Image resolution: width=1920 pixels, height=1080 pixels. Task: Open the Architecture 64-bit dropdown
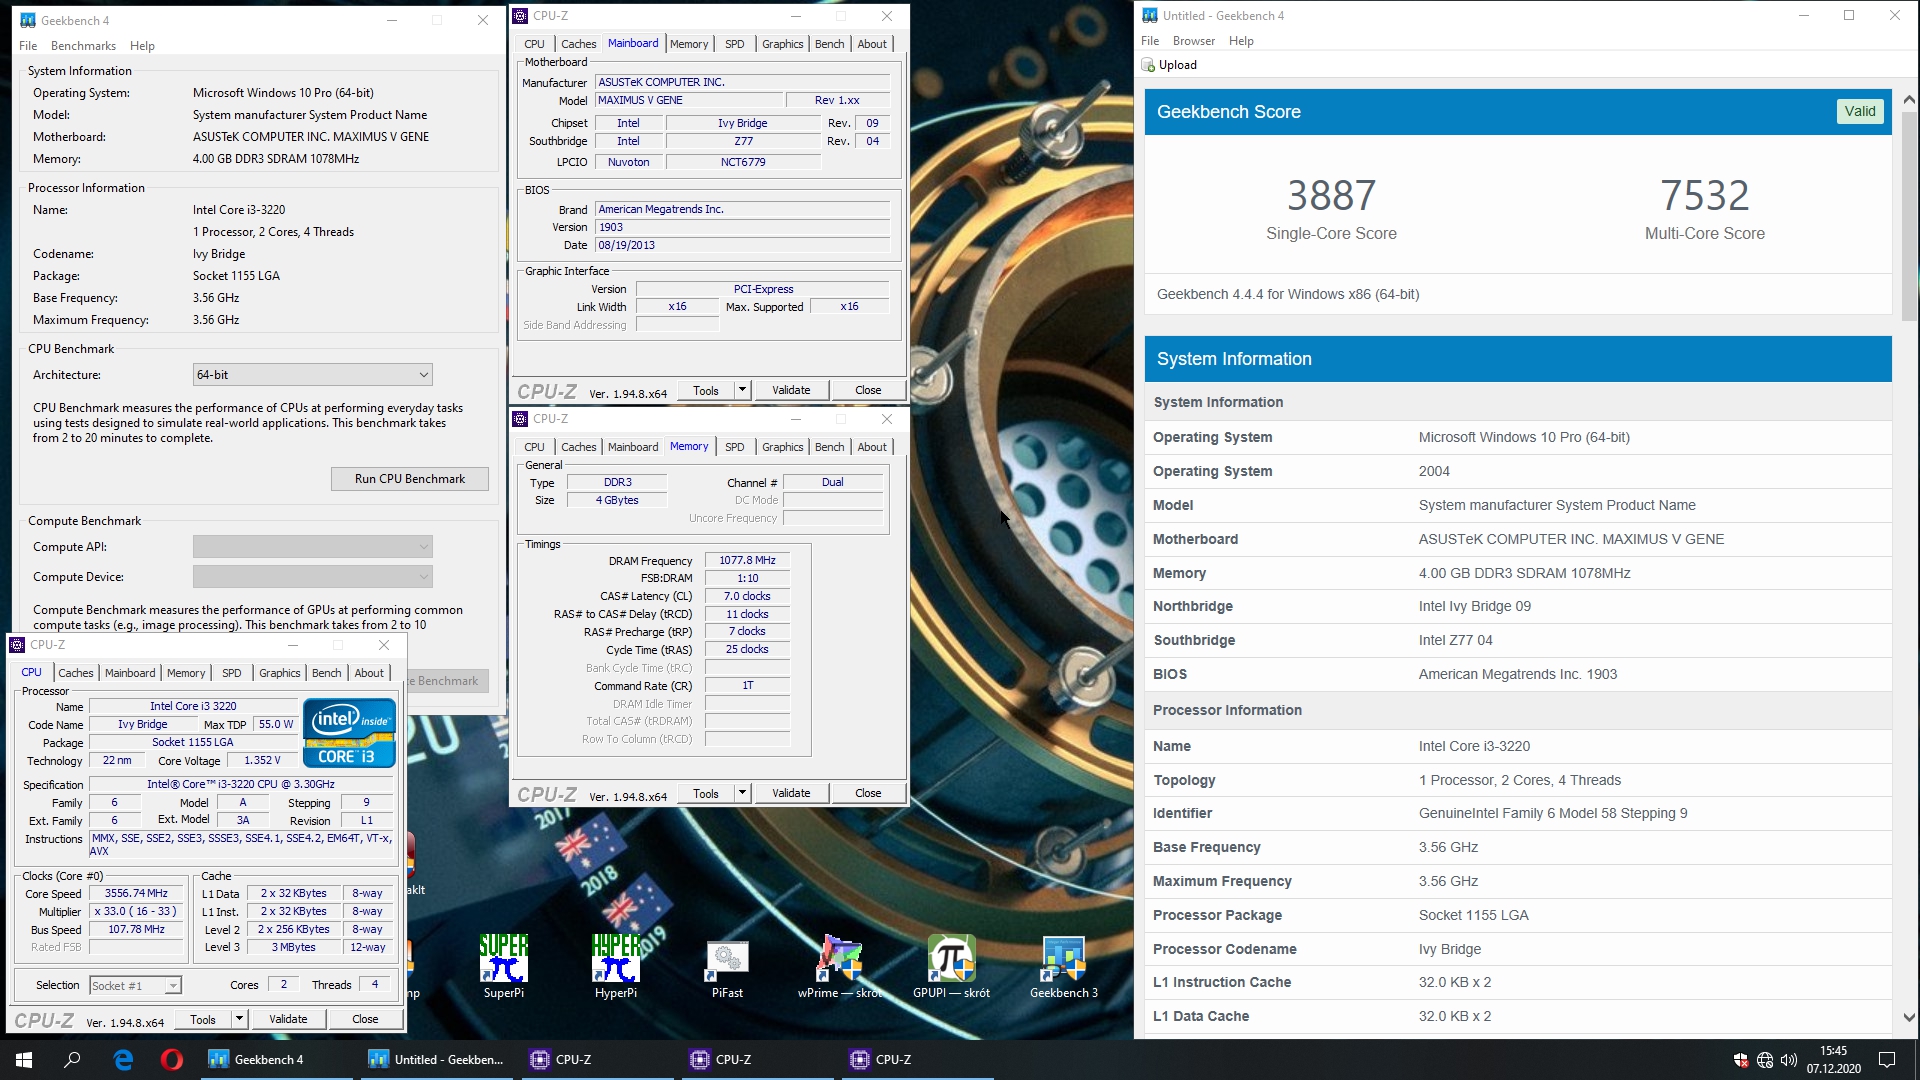click(x=312, y=375)
